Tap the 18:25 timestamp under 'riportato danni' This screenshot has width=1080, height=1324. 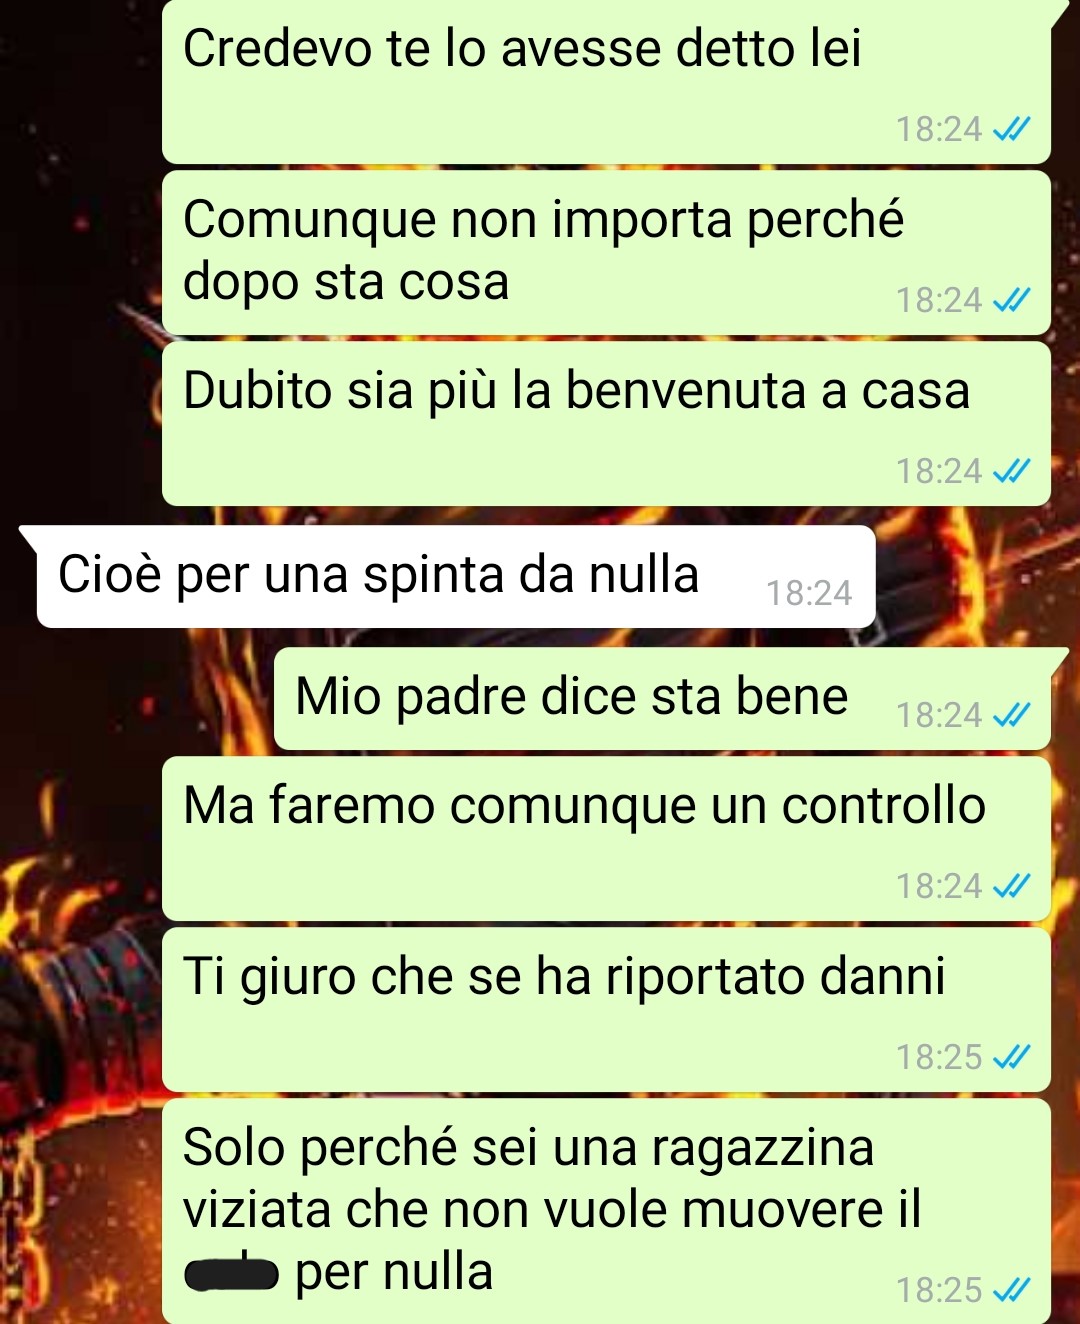(939, 1057)
